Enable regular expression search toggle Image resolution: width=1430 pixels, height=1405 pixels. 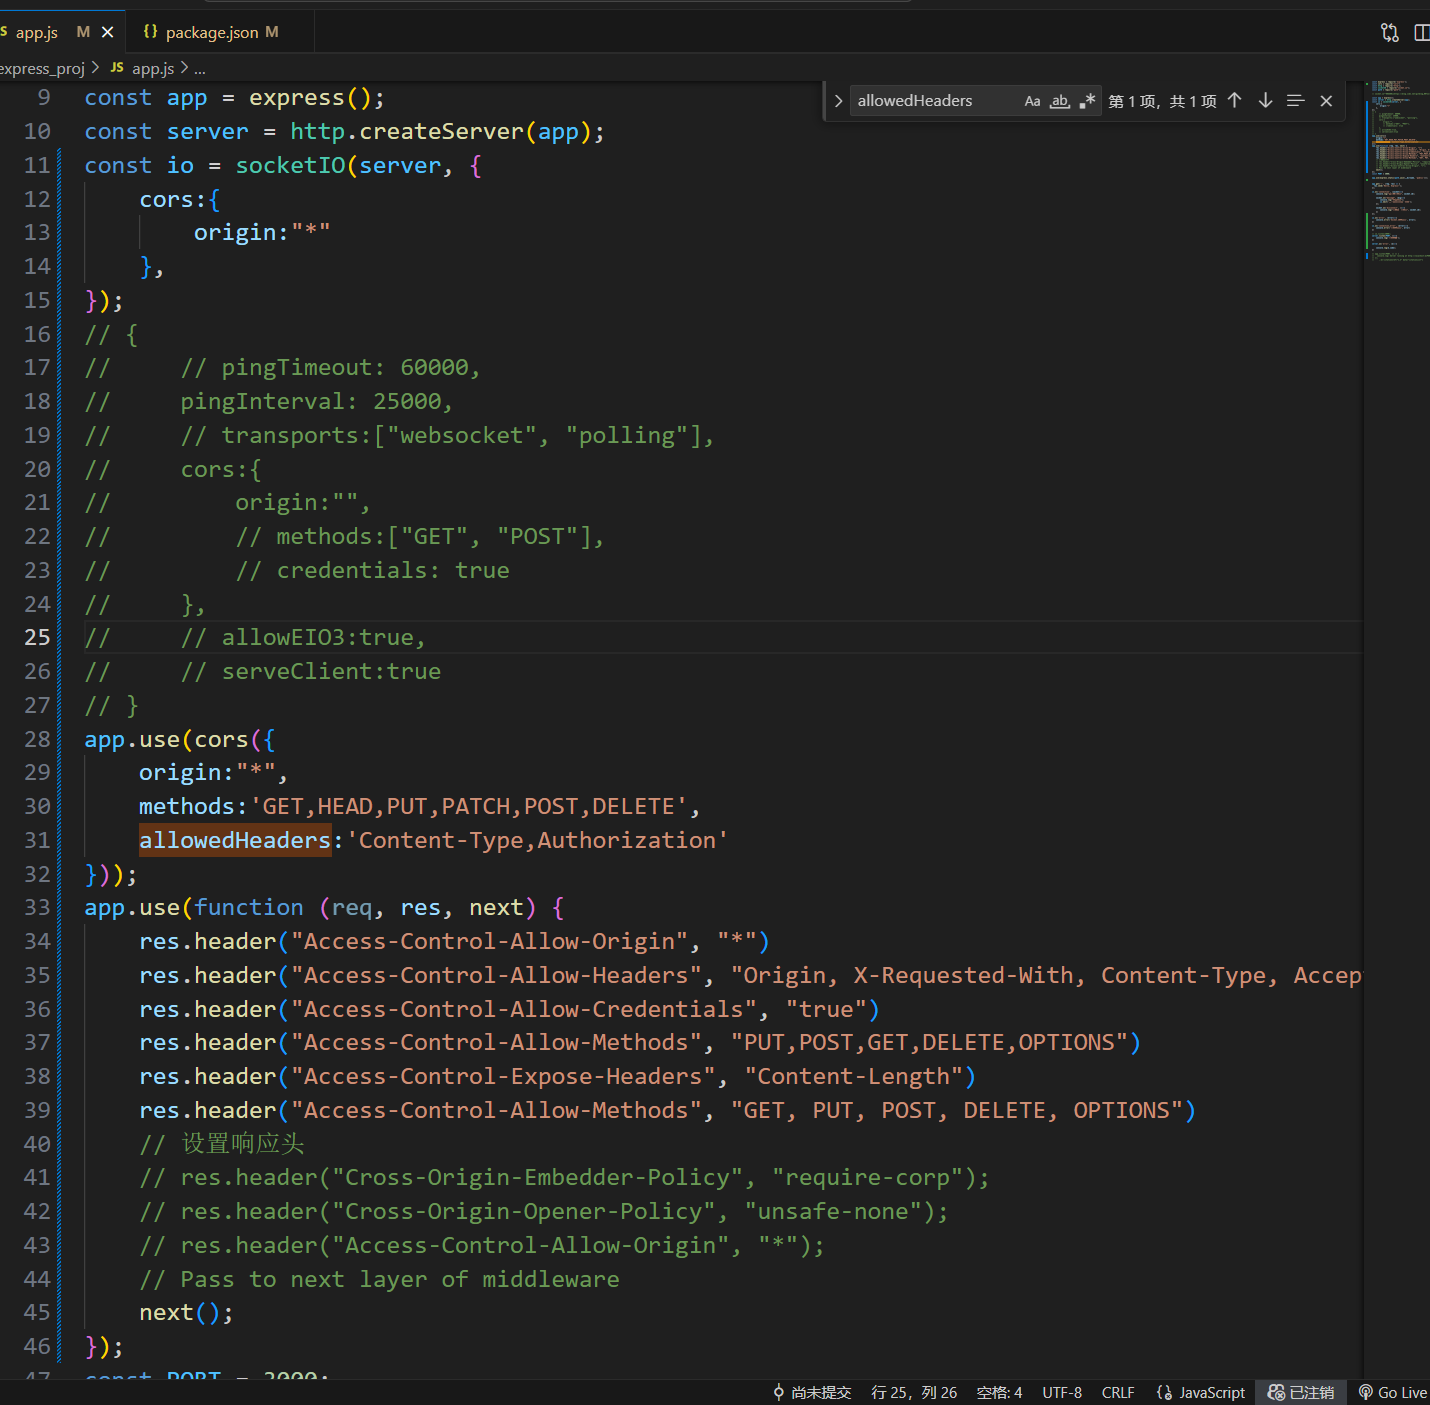1087,101
